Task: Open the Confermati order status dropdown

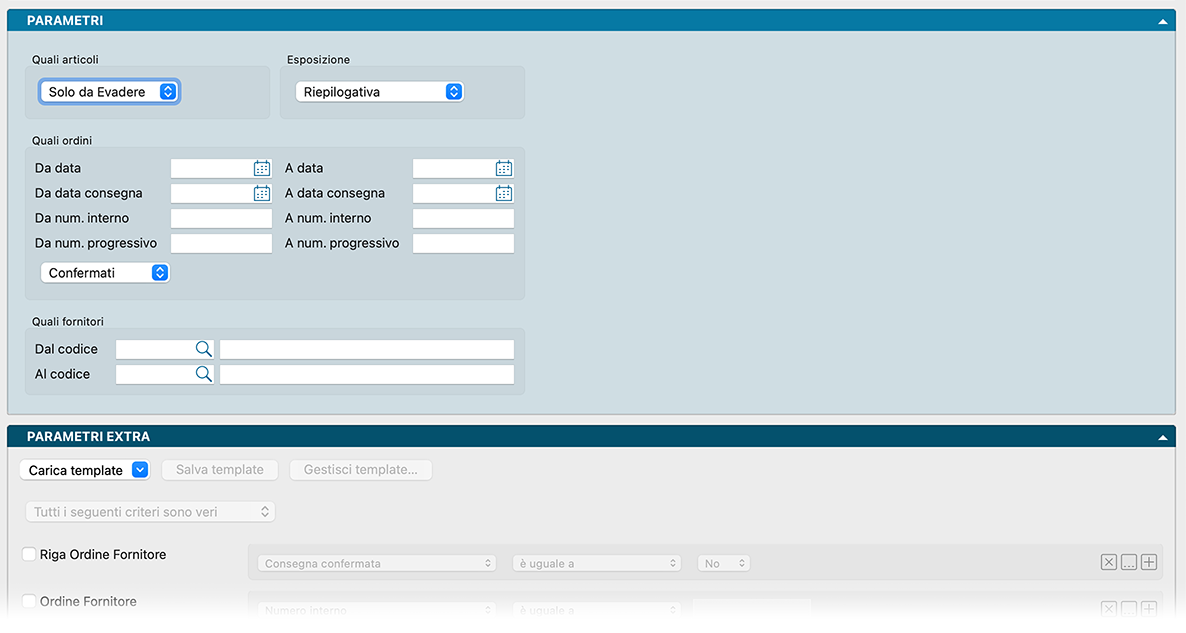Action: click(105, 273)
